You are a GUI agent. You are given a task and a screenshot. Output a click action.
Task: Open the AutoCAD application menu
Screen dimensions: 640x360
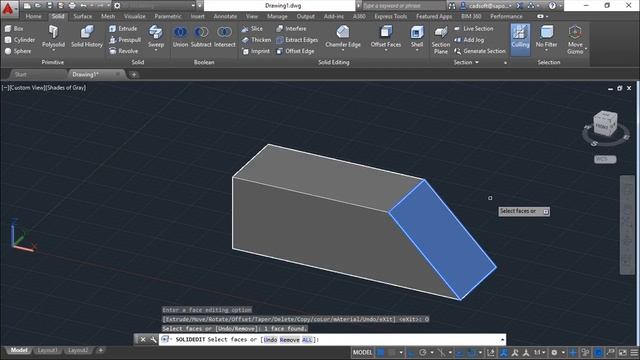[x=8, y=8]
